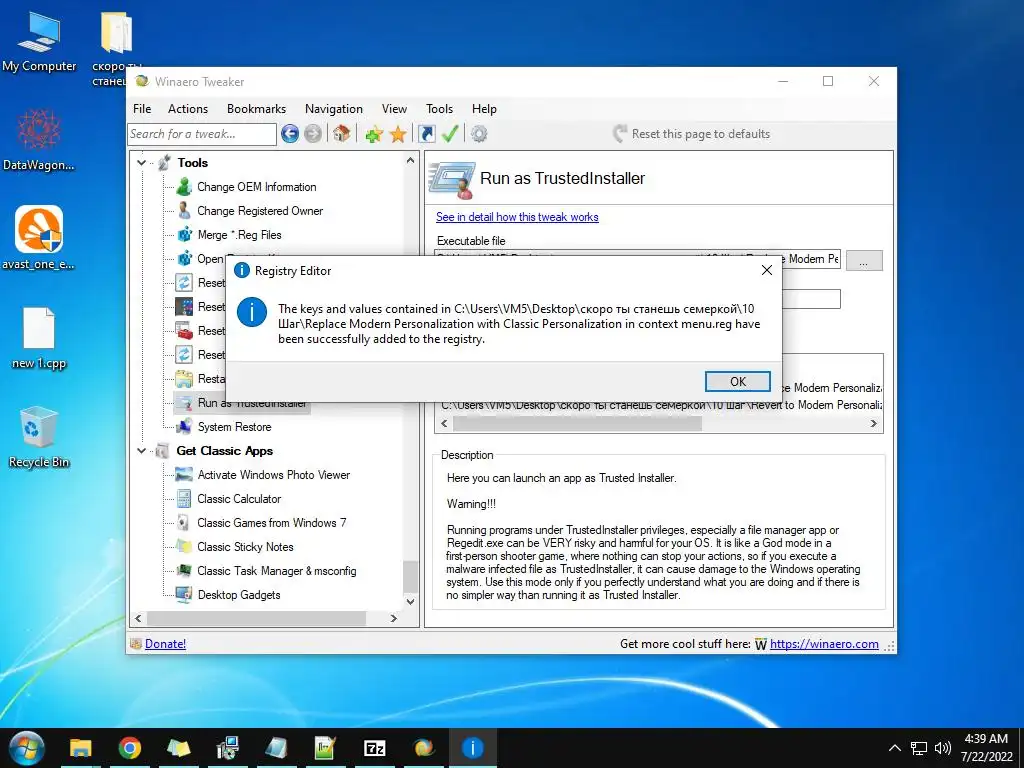Viewport: 1024px width, 768px height.
Task: Click the Classic Task Manager & msconfig icon
Action: click(x=185, y=571)
